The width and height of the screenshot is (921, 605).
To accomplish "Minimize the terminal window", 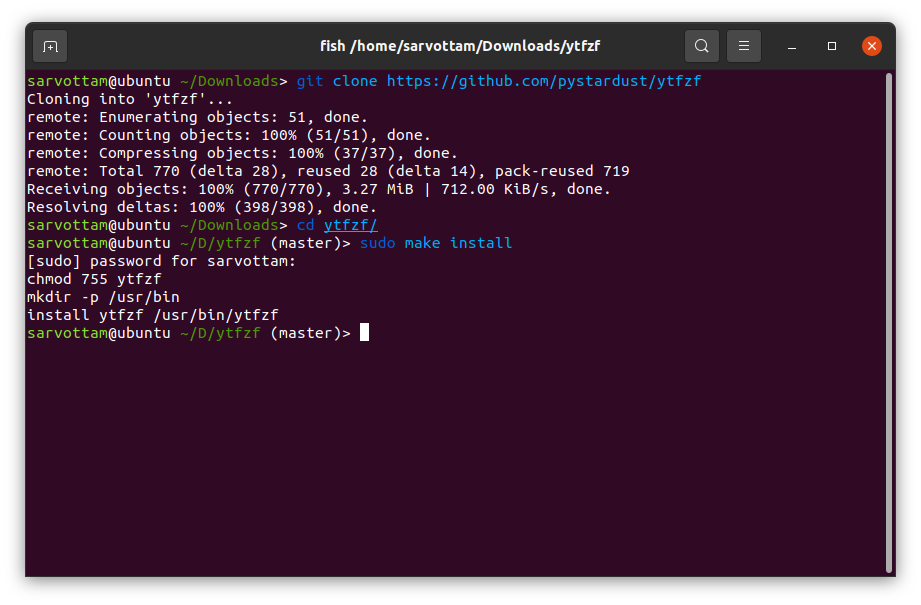I will (792, 46).
